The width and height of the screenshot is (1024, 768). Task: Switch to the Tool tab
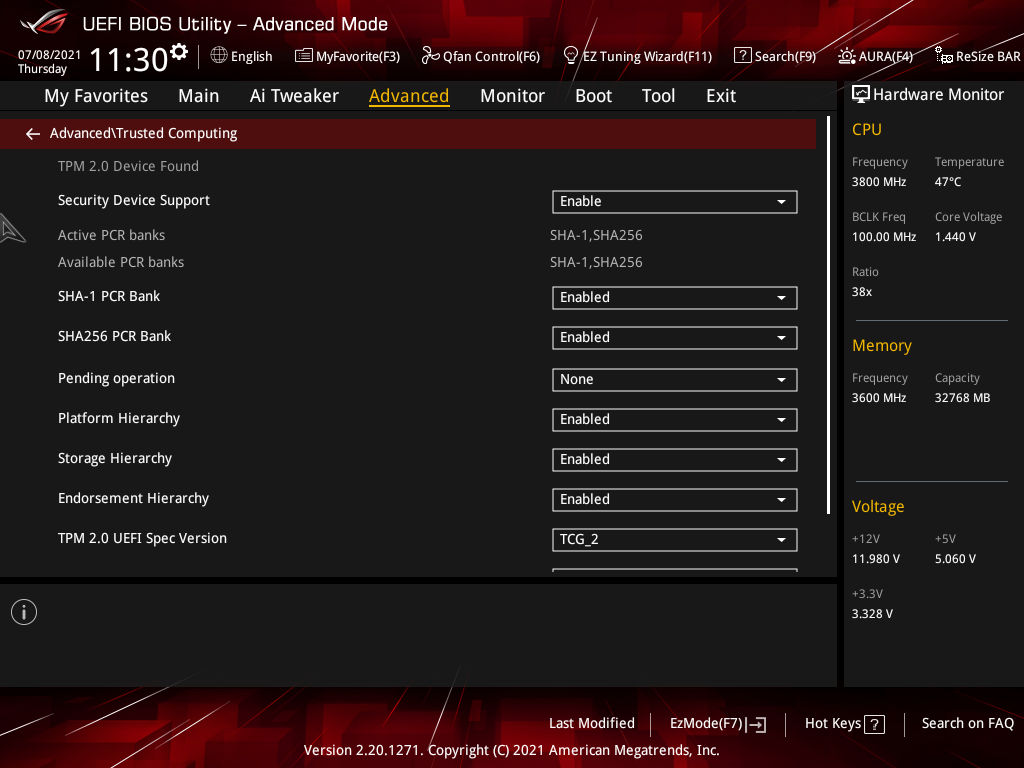[x=658, y=96]
